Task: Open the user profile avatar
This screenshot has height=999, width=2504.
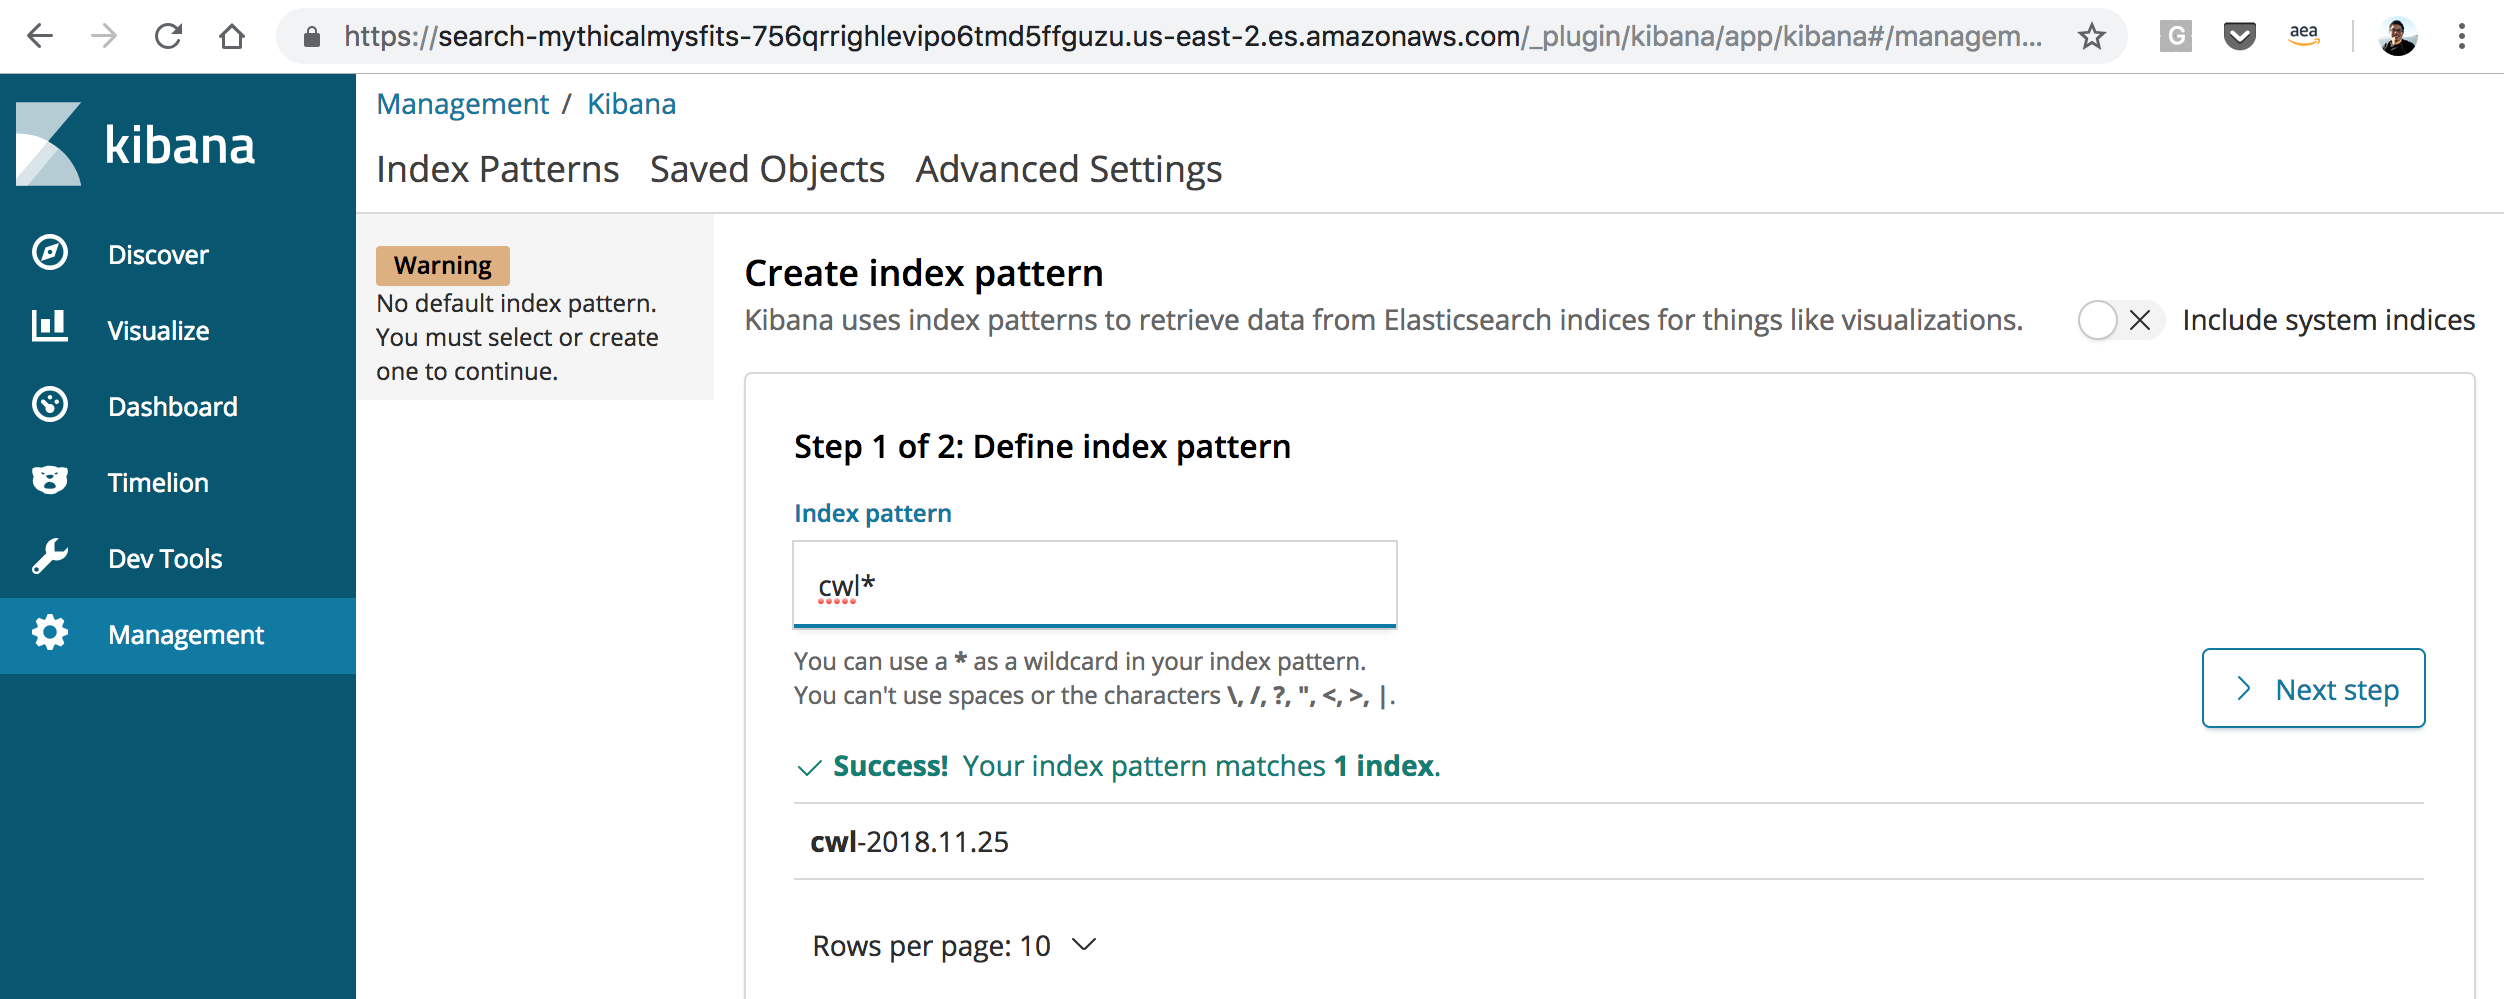Action: click(2398, 37)
